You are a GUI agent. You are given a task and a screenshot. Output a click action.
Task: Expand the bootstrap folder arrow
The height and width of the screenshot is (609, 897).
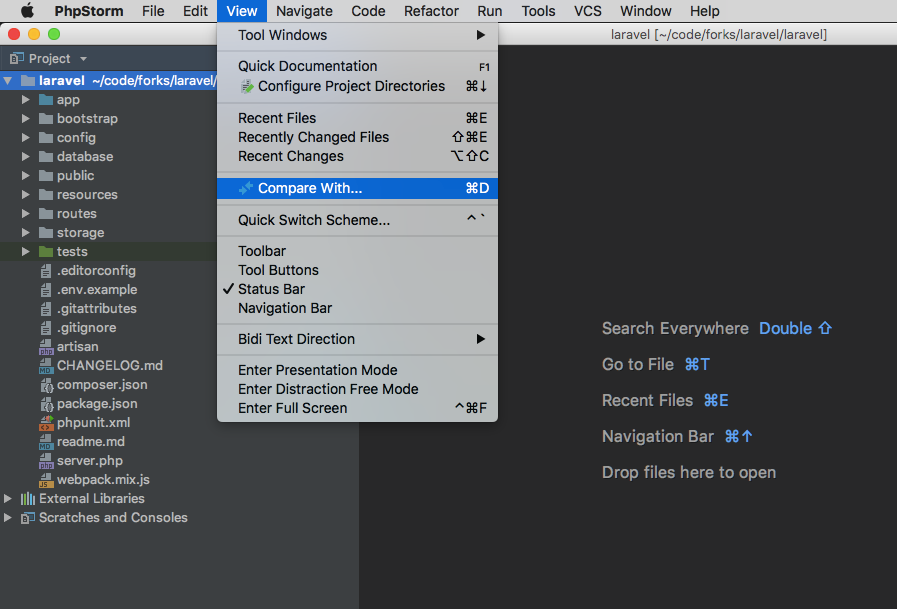tap(25, 118)
